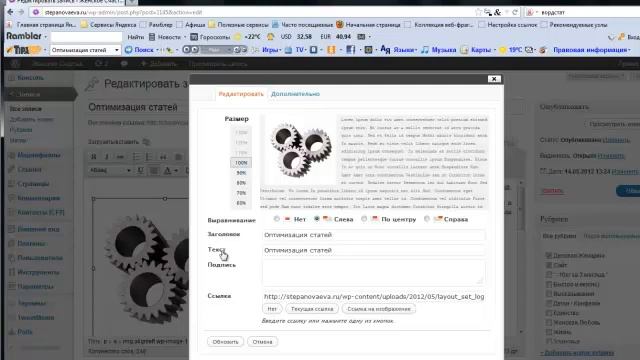Image resolution: width=640 pixels, height=360 pixels.
Task: Select the 70% image size option
Action: 241,193
